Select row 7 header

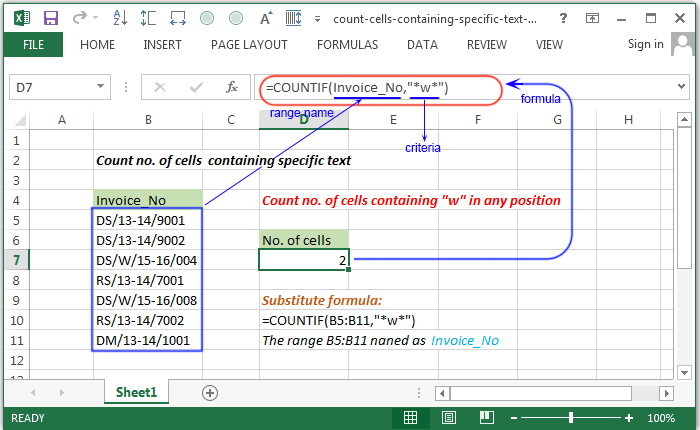[x=17, y=260]
